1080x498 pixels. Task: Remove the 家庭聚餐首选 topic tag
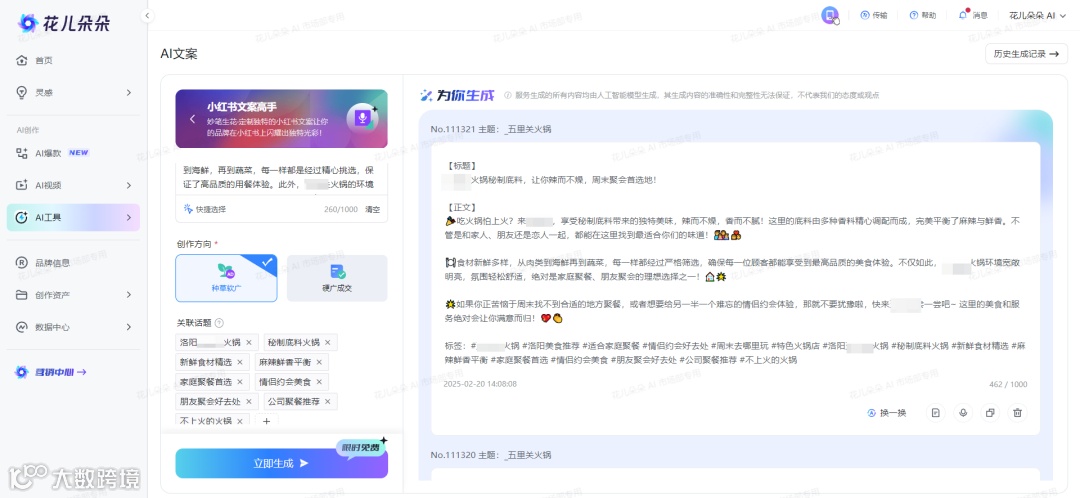click(240, 382)
